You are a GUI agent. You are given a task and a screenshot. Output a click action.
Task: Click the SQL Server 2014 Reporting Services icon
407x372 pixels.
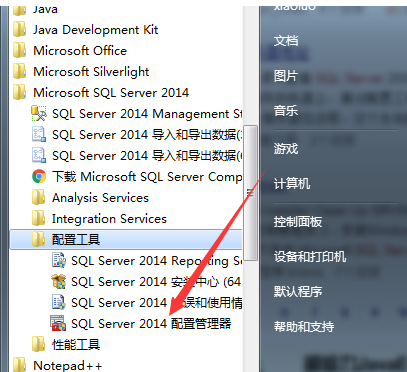pos(59,260)
